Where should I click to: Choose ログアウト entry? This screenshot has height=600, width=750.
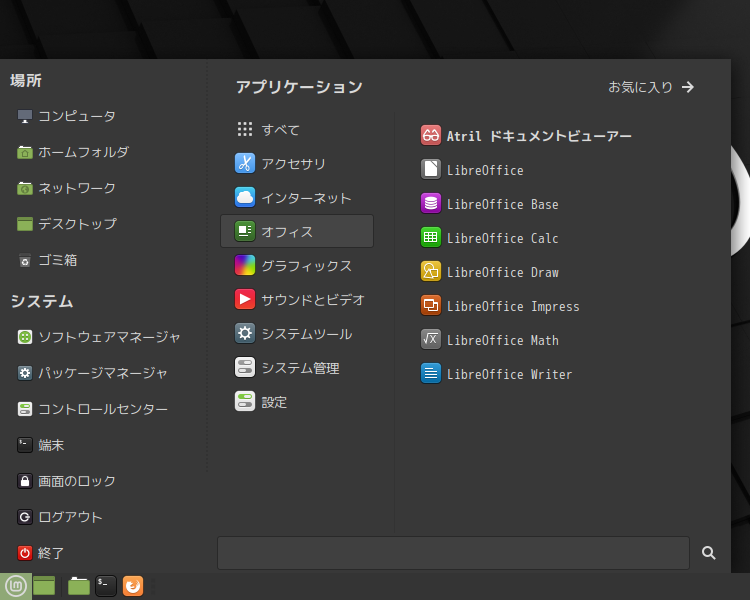pyautogui.click(x=60, y=517)
